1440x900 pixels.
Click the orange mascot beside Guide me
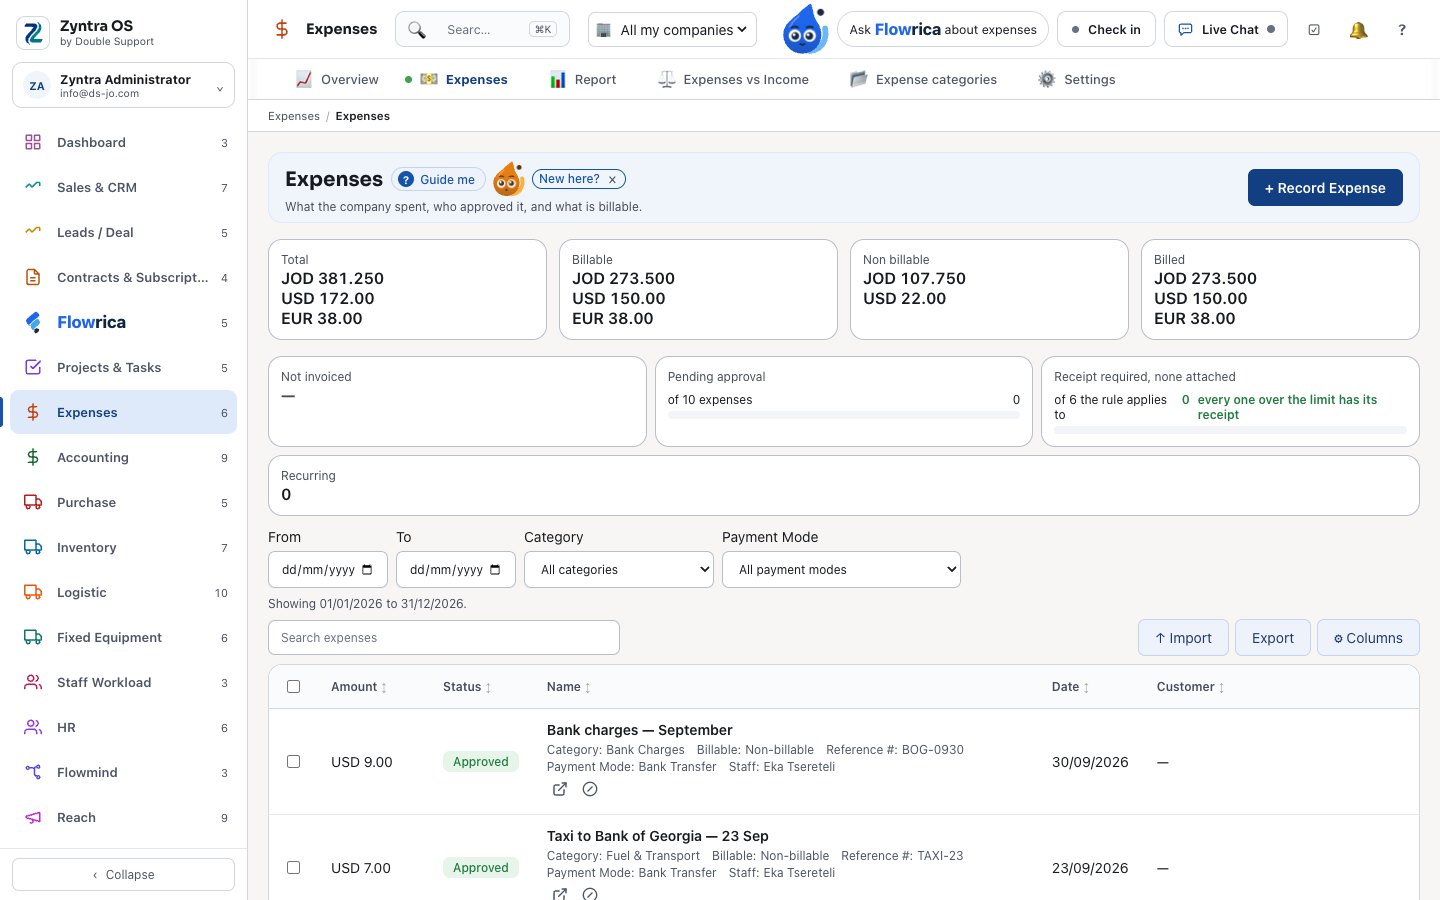(509, 179)
